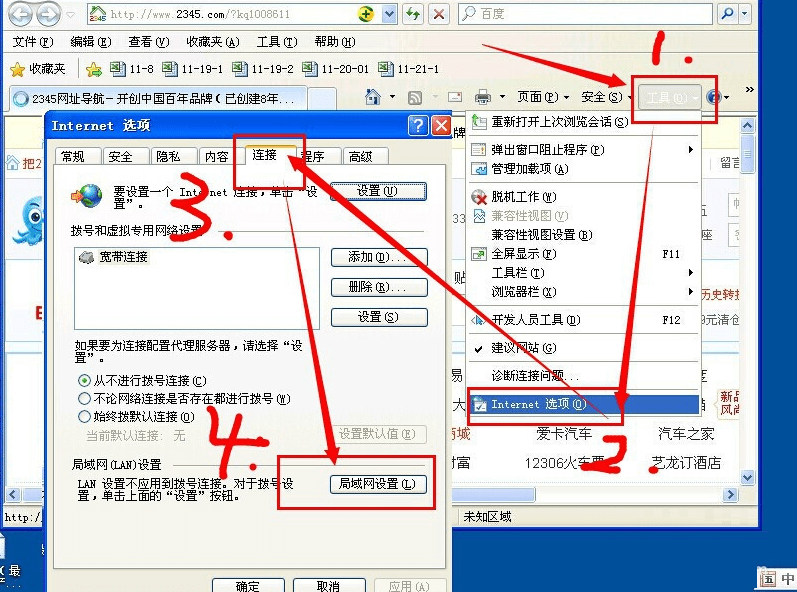Open the 收藏夹(A) menu

212,42
